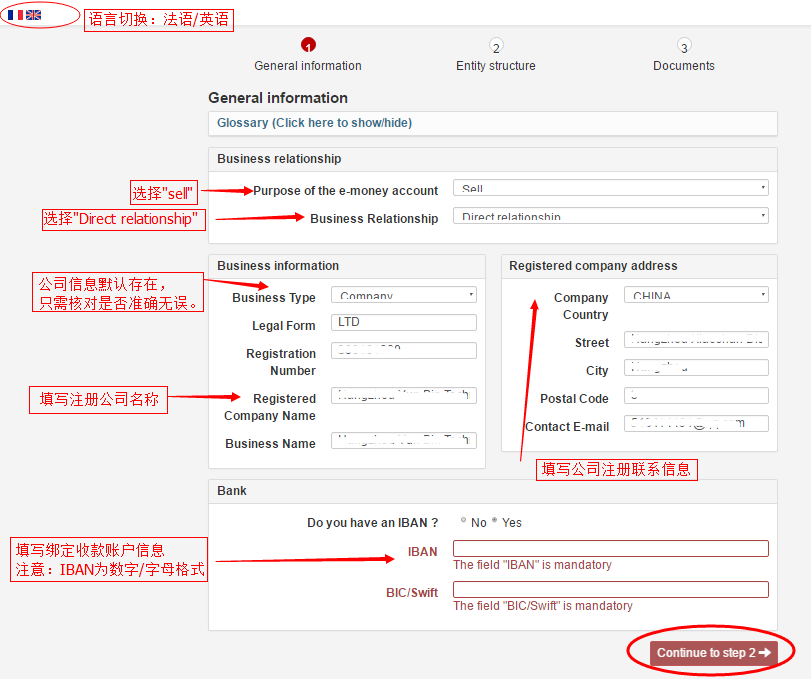This screenshot has width=811, height=679.
Task: Select the French flag for language switch
Action: [x=13, y=14]
